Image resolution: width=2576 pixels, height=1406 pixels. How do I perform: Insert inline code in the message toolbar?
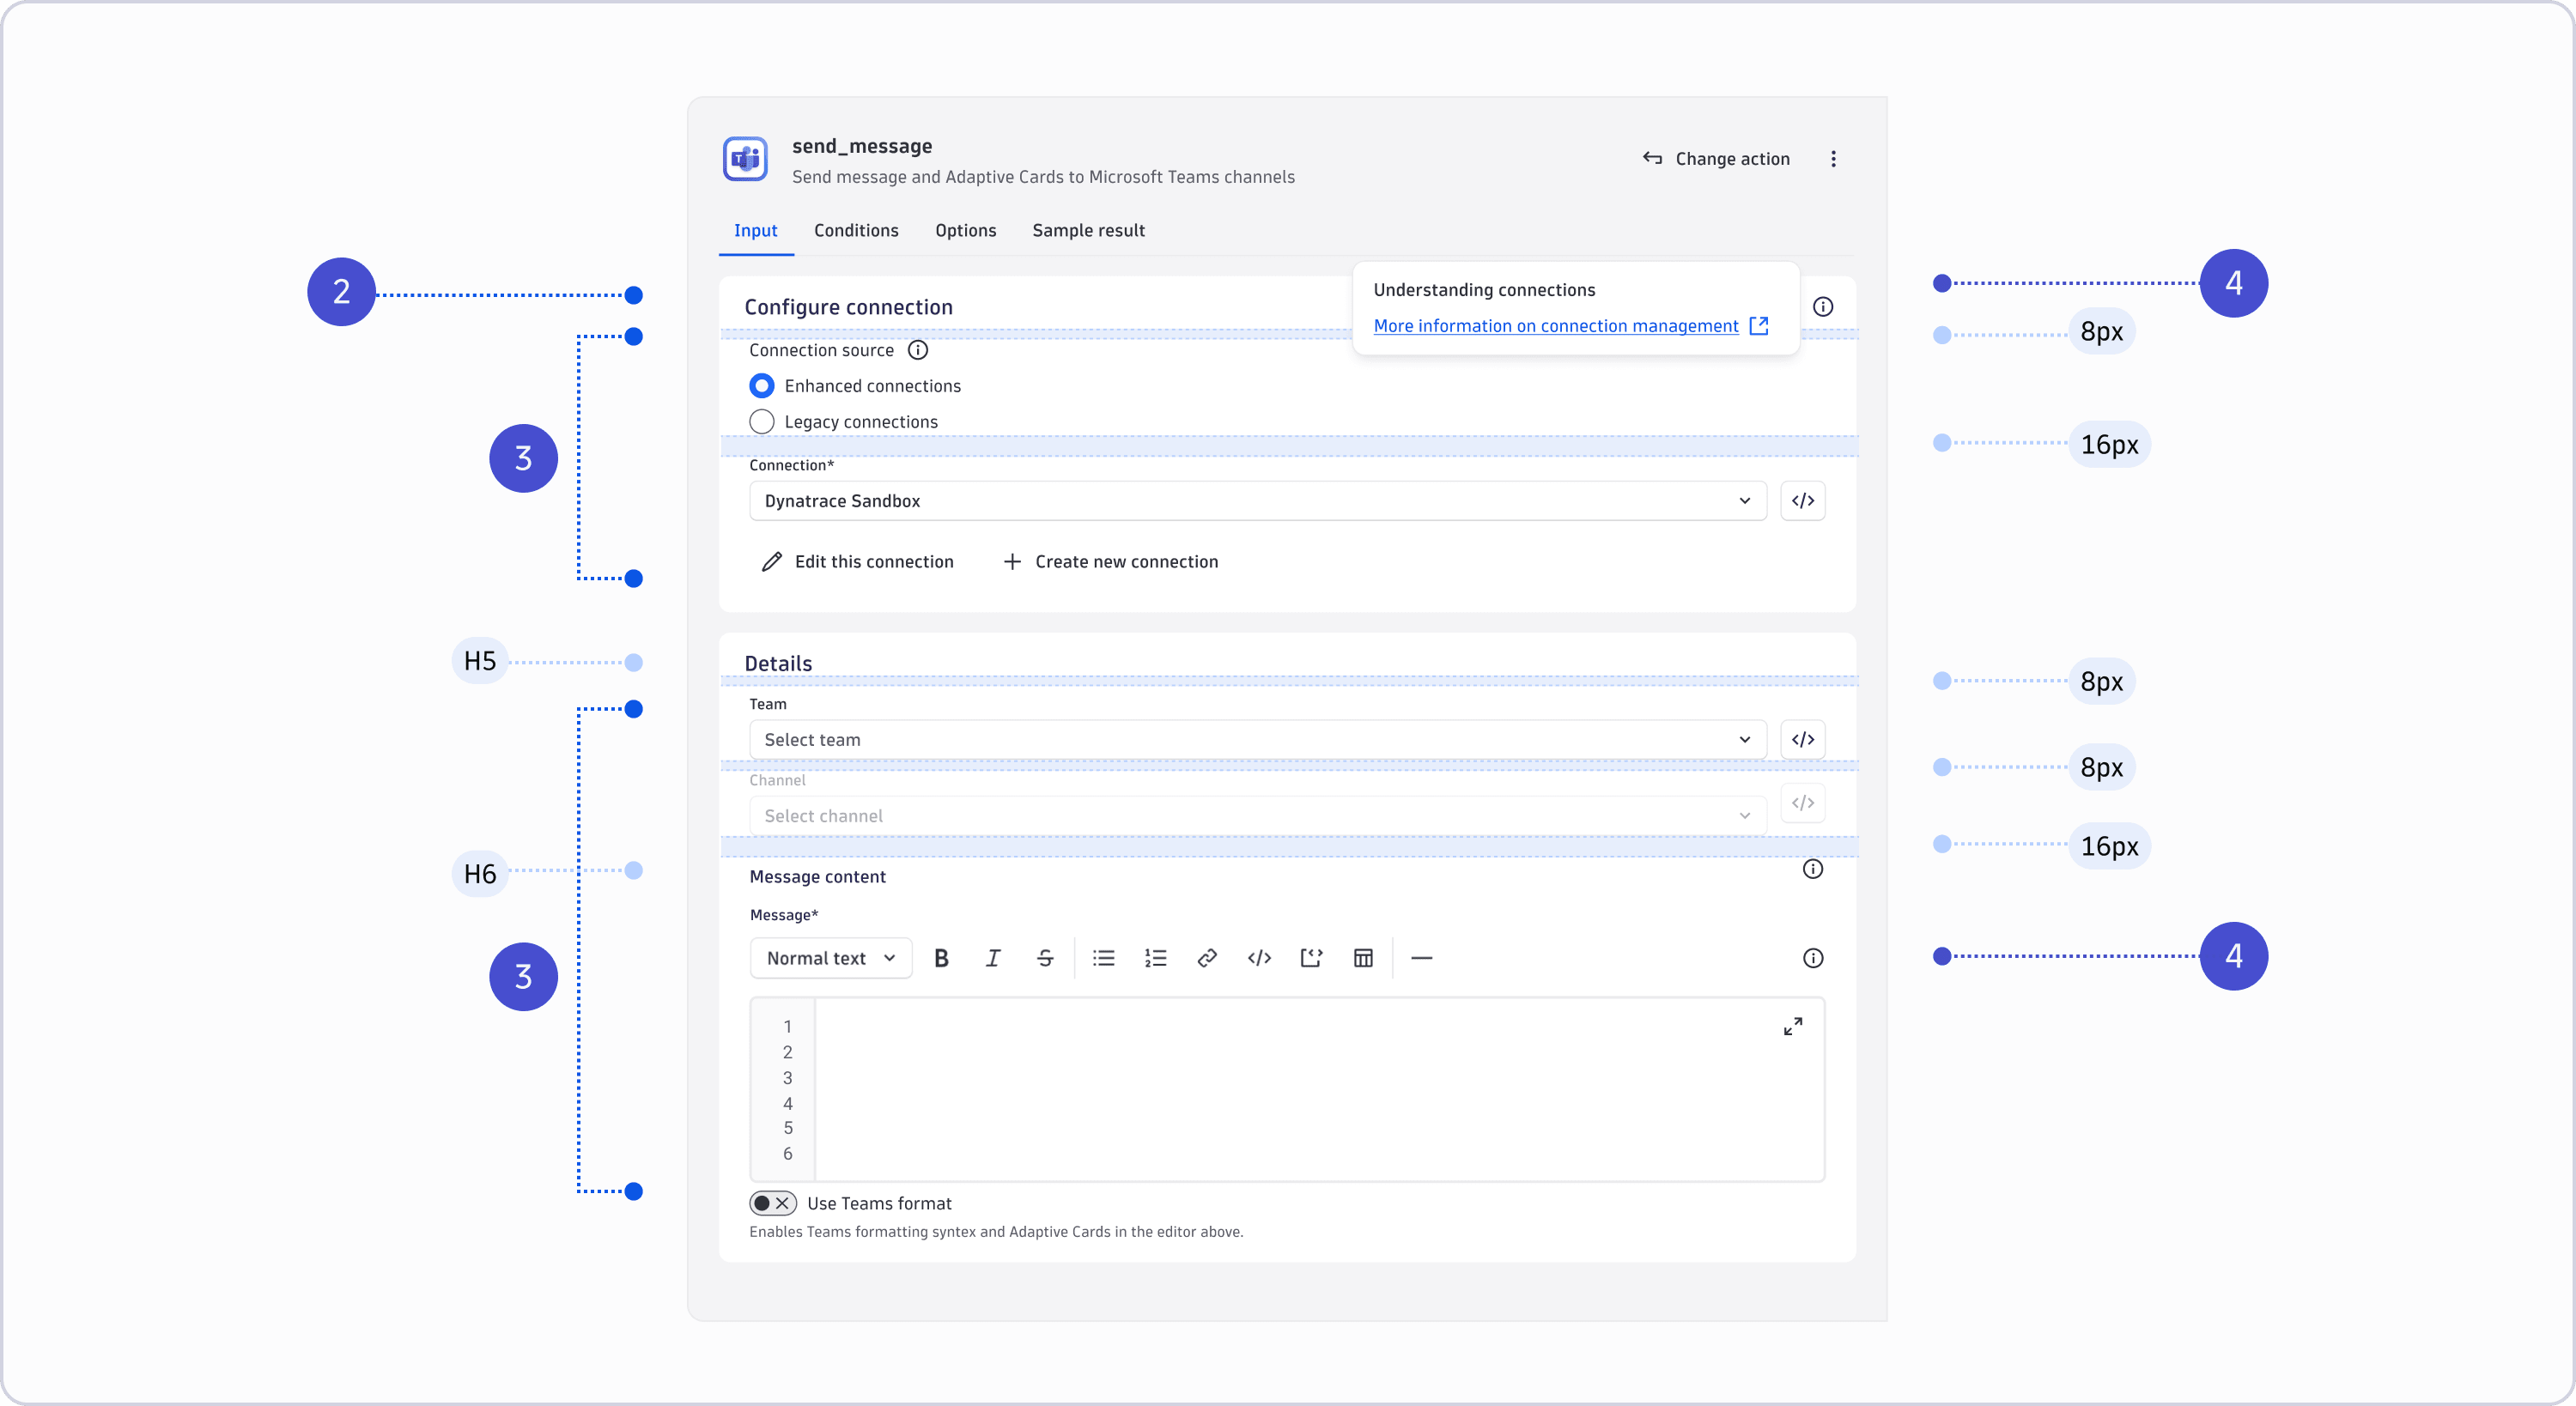pyautogui.click(x=1259, y=958)
